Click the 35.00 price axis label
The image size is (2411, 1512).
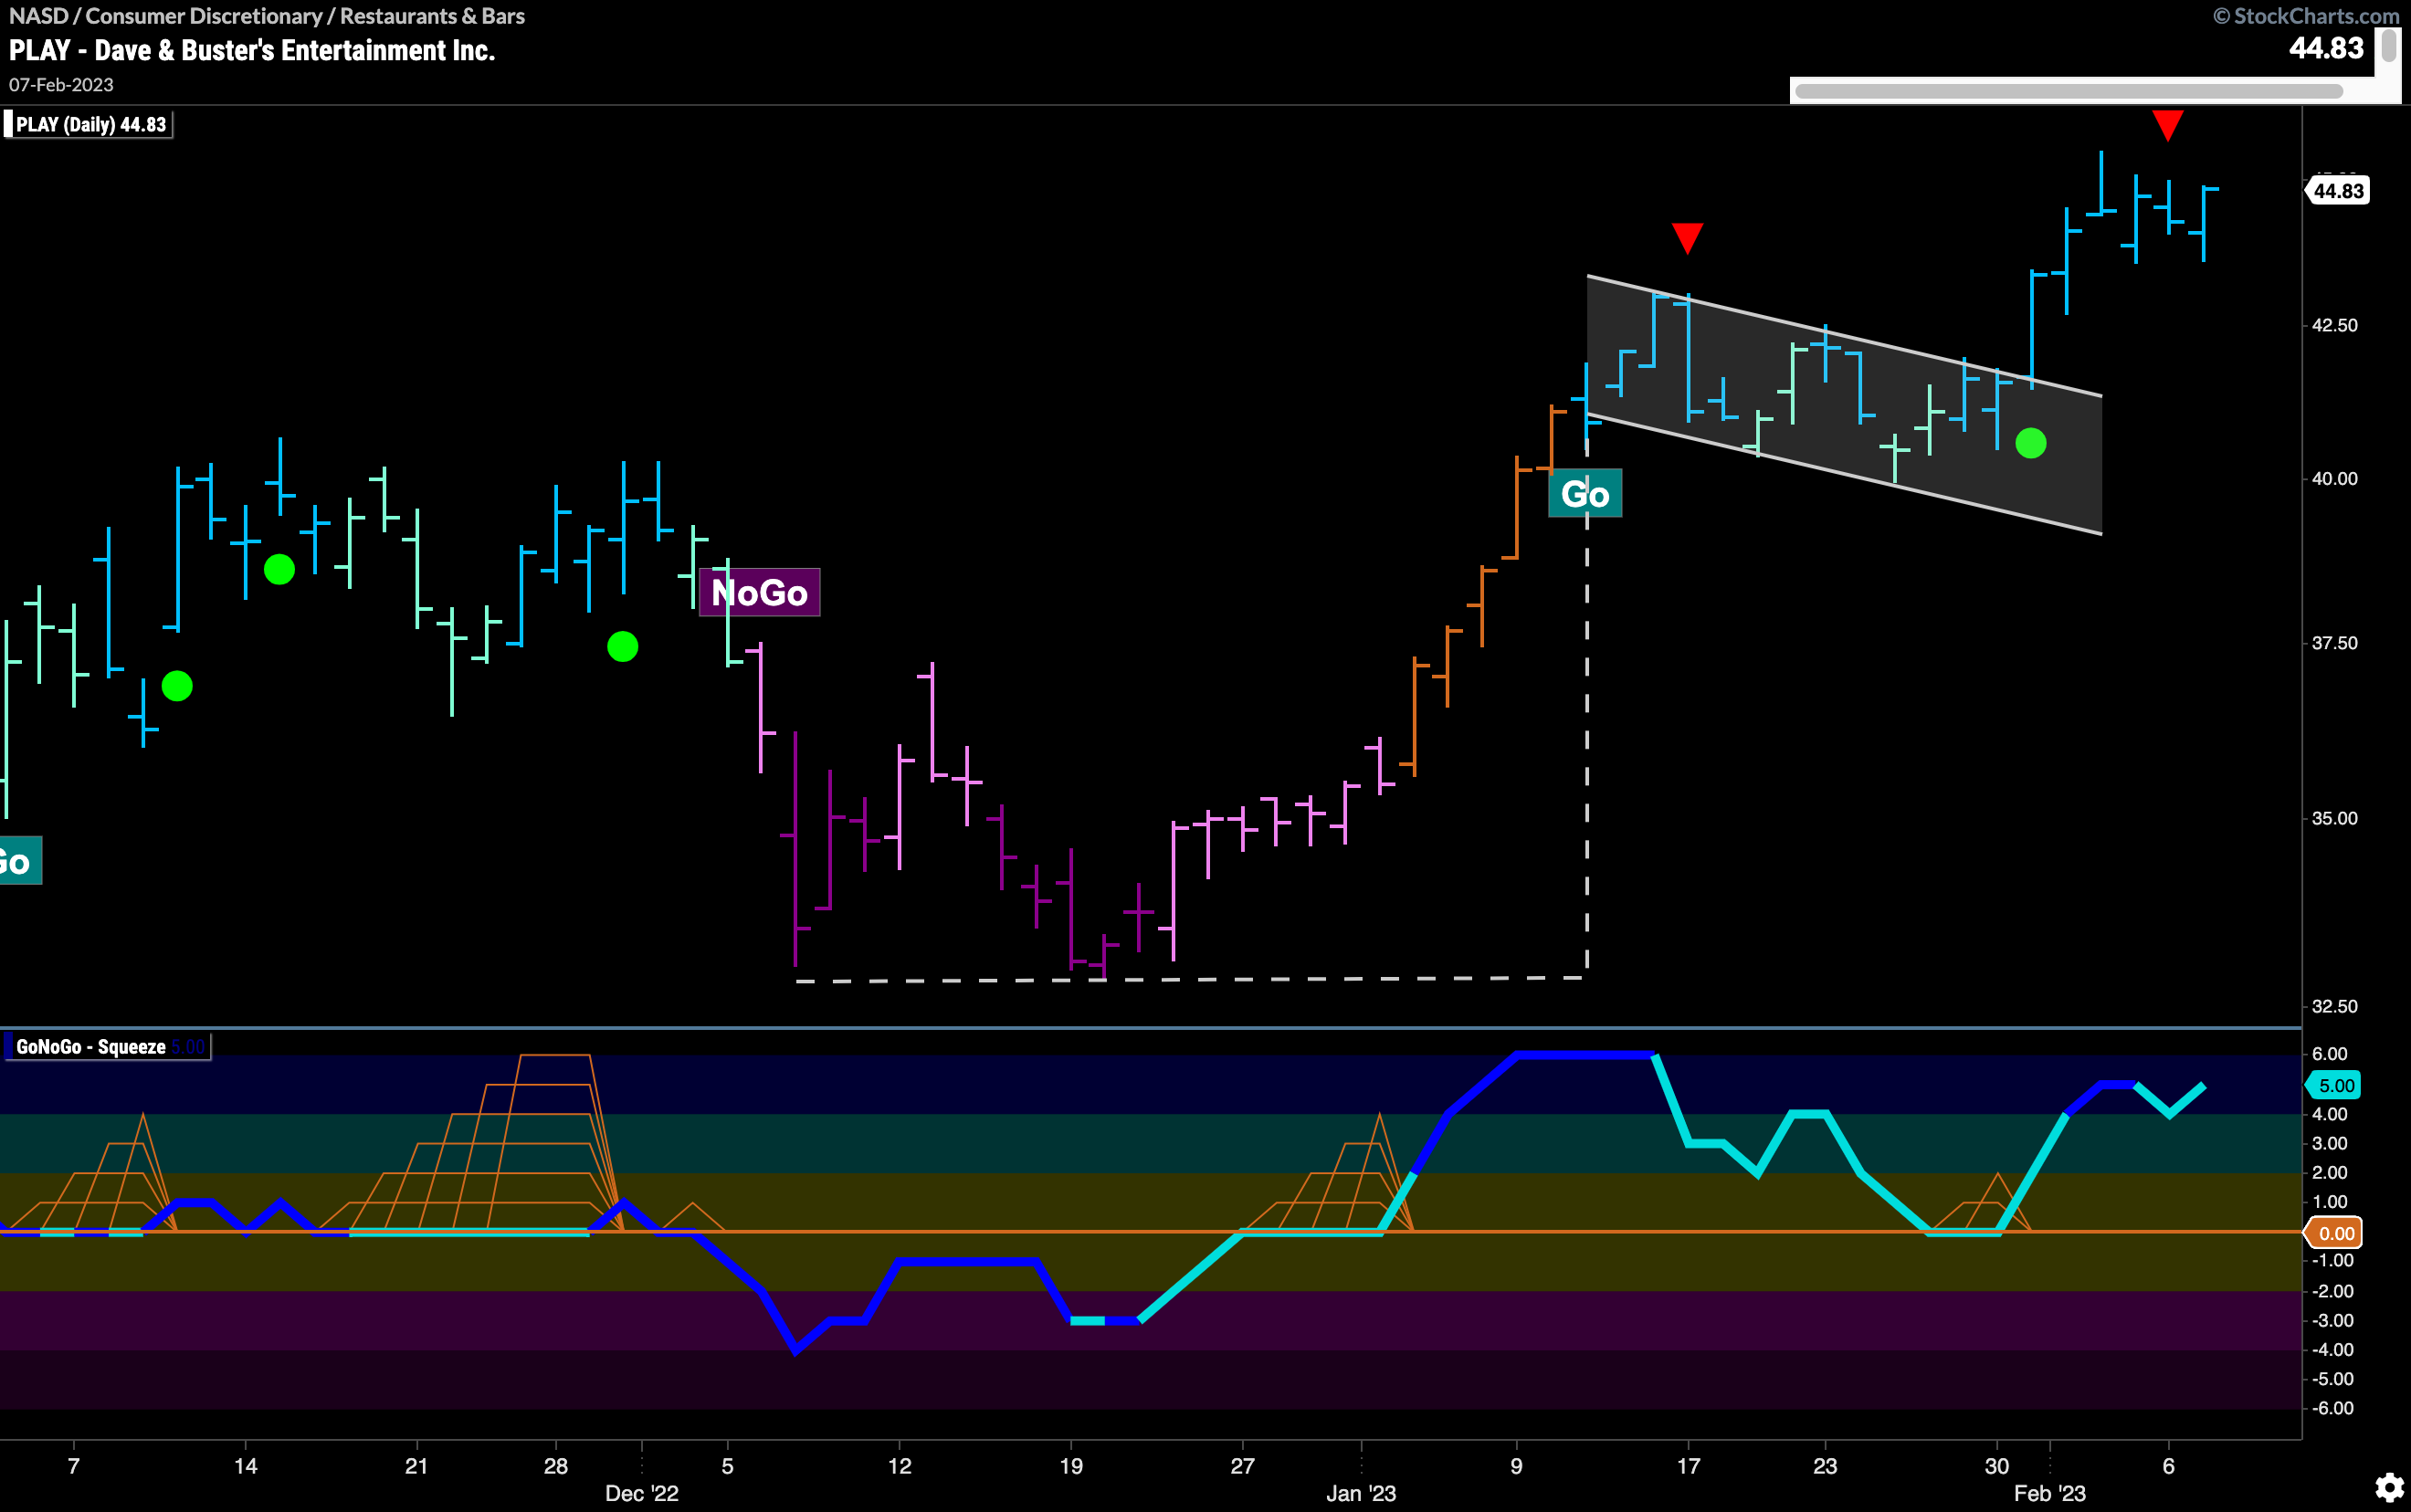pos(2335,818)
